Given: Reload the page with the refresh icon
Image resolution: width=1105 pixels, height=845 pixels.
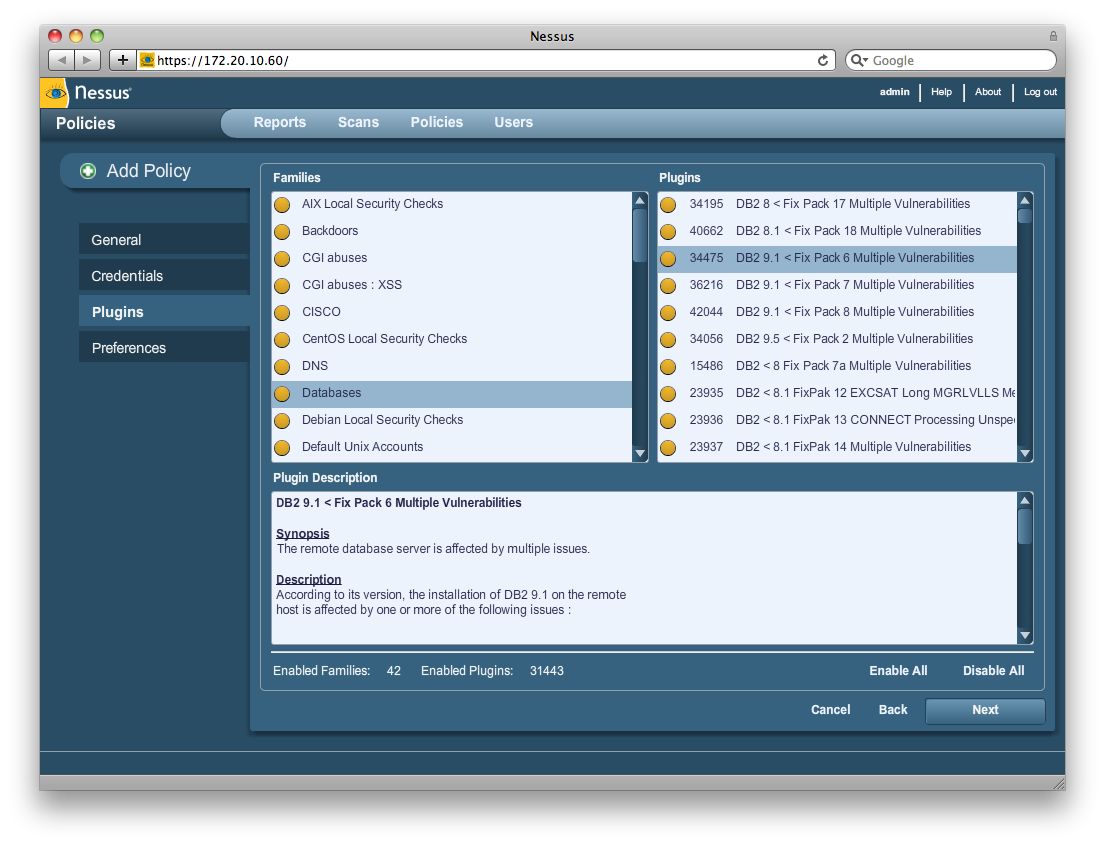Looking at the screenshot, I should [x=822, y=61].
